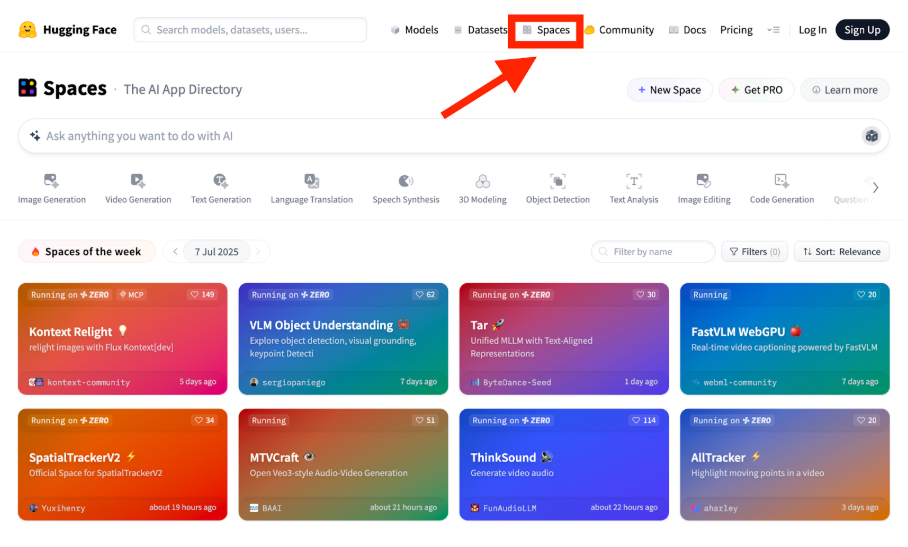The image size is (908, 547).
Task: Click the New Space button
Action: 669,90
